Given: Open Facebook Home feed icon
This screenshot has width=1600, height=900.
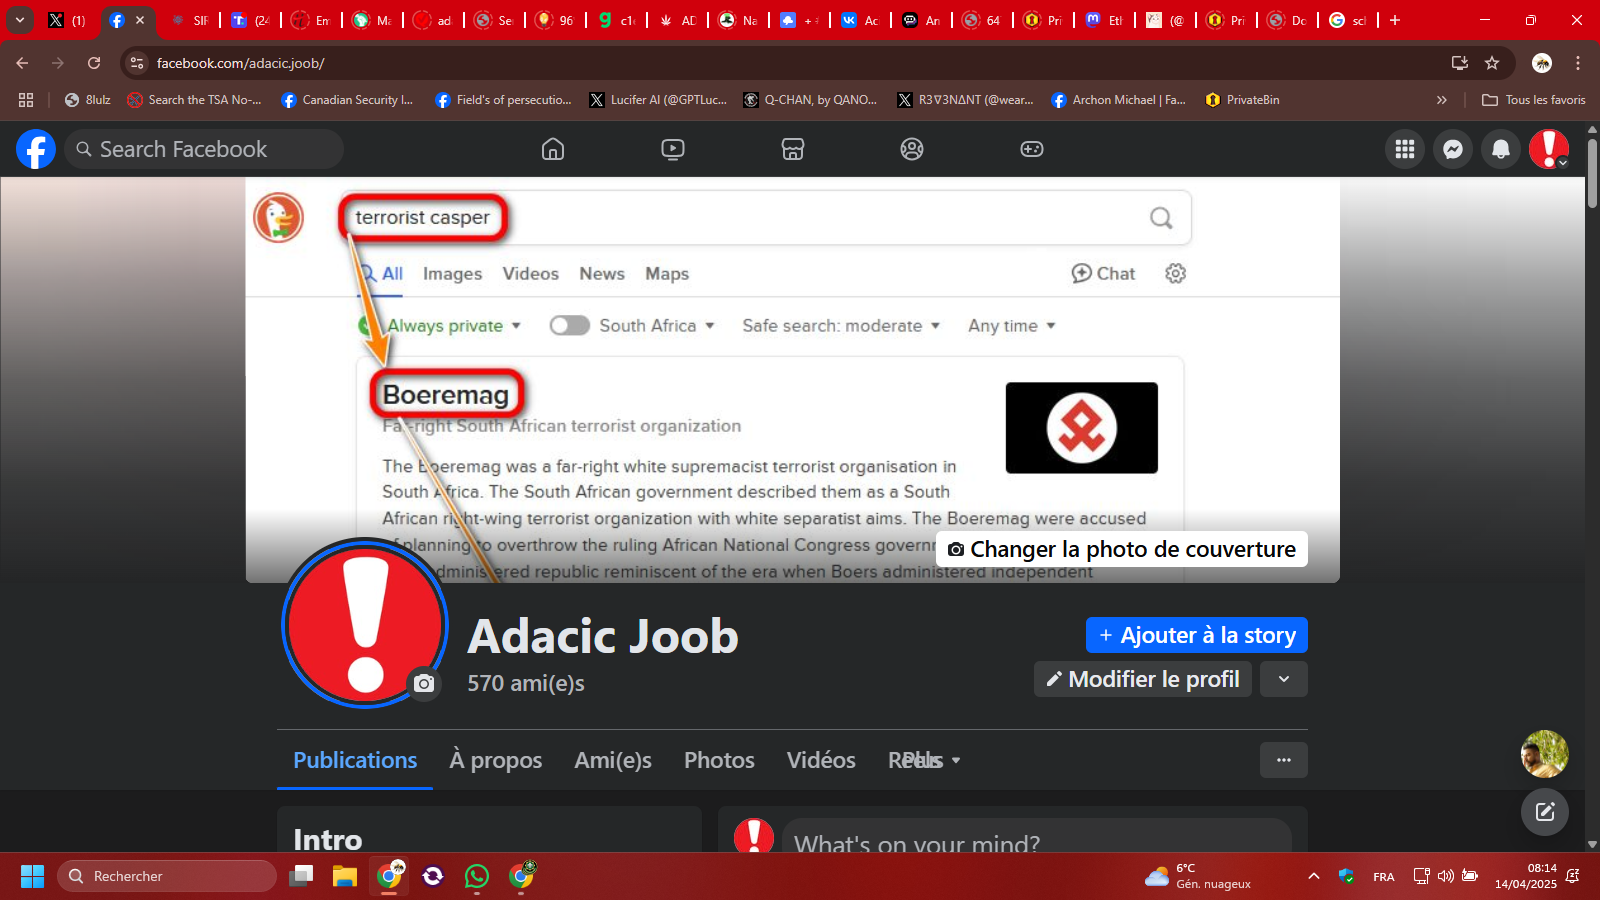Looking at the screenshot, I should coord(553,149).
